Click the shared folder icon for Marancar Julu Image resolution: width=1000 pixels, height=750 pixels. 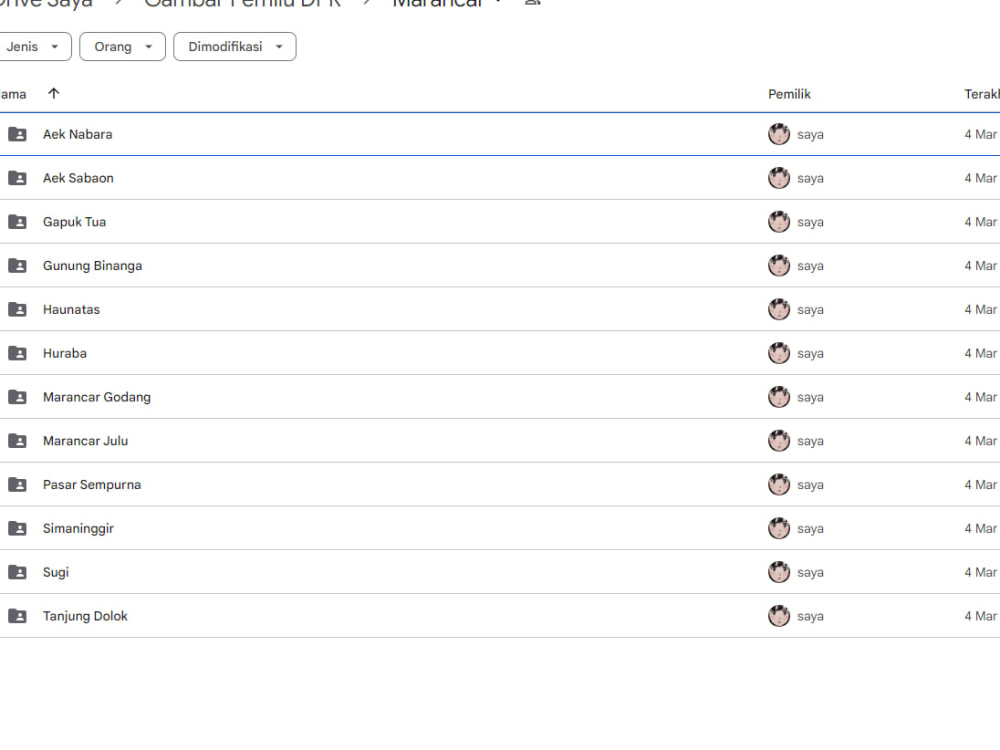[17, 441]
